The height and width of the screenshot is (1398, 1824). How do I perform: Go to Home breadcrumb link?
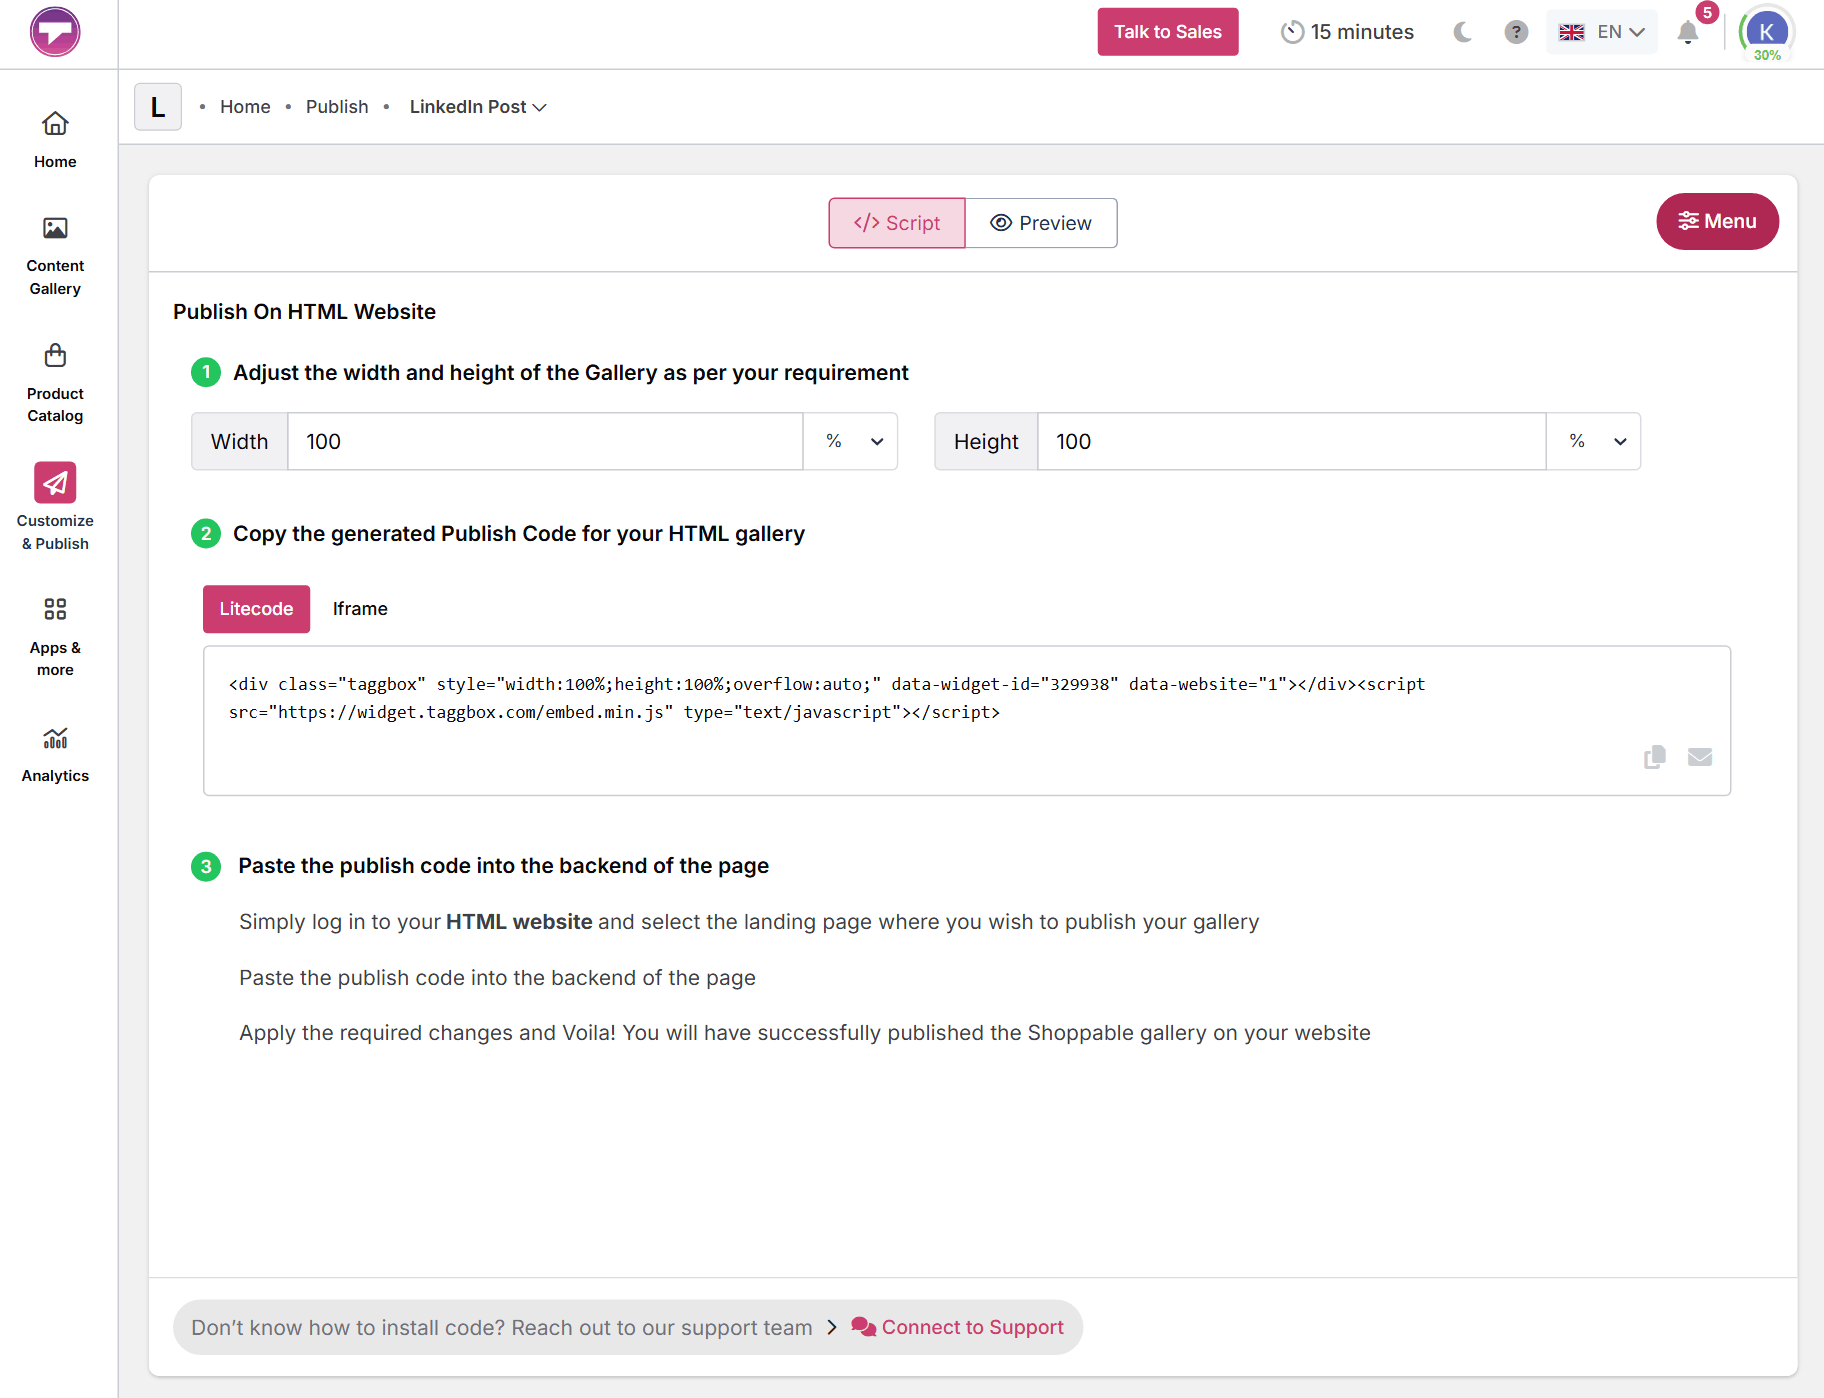(x=245, y=107)
